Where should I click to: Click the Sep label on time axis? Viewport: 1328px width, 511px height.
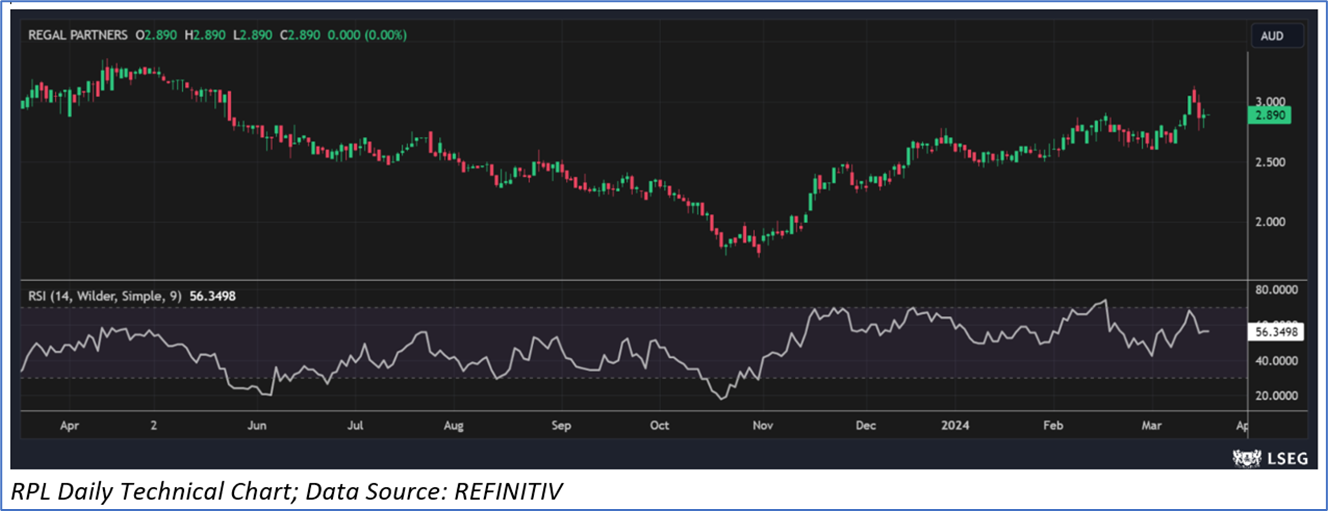(560, 425)
